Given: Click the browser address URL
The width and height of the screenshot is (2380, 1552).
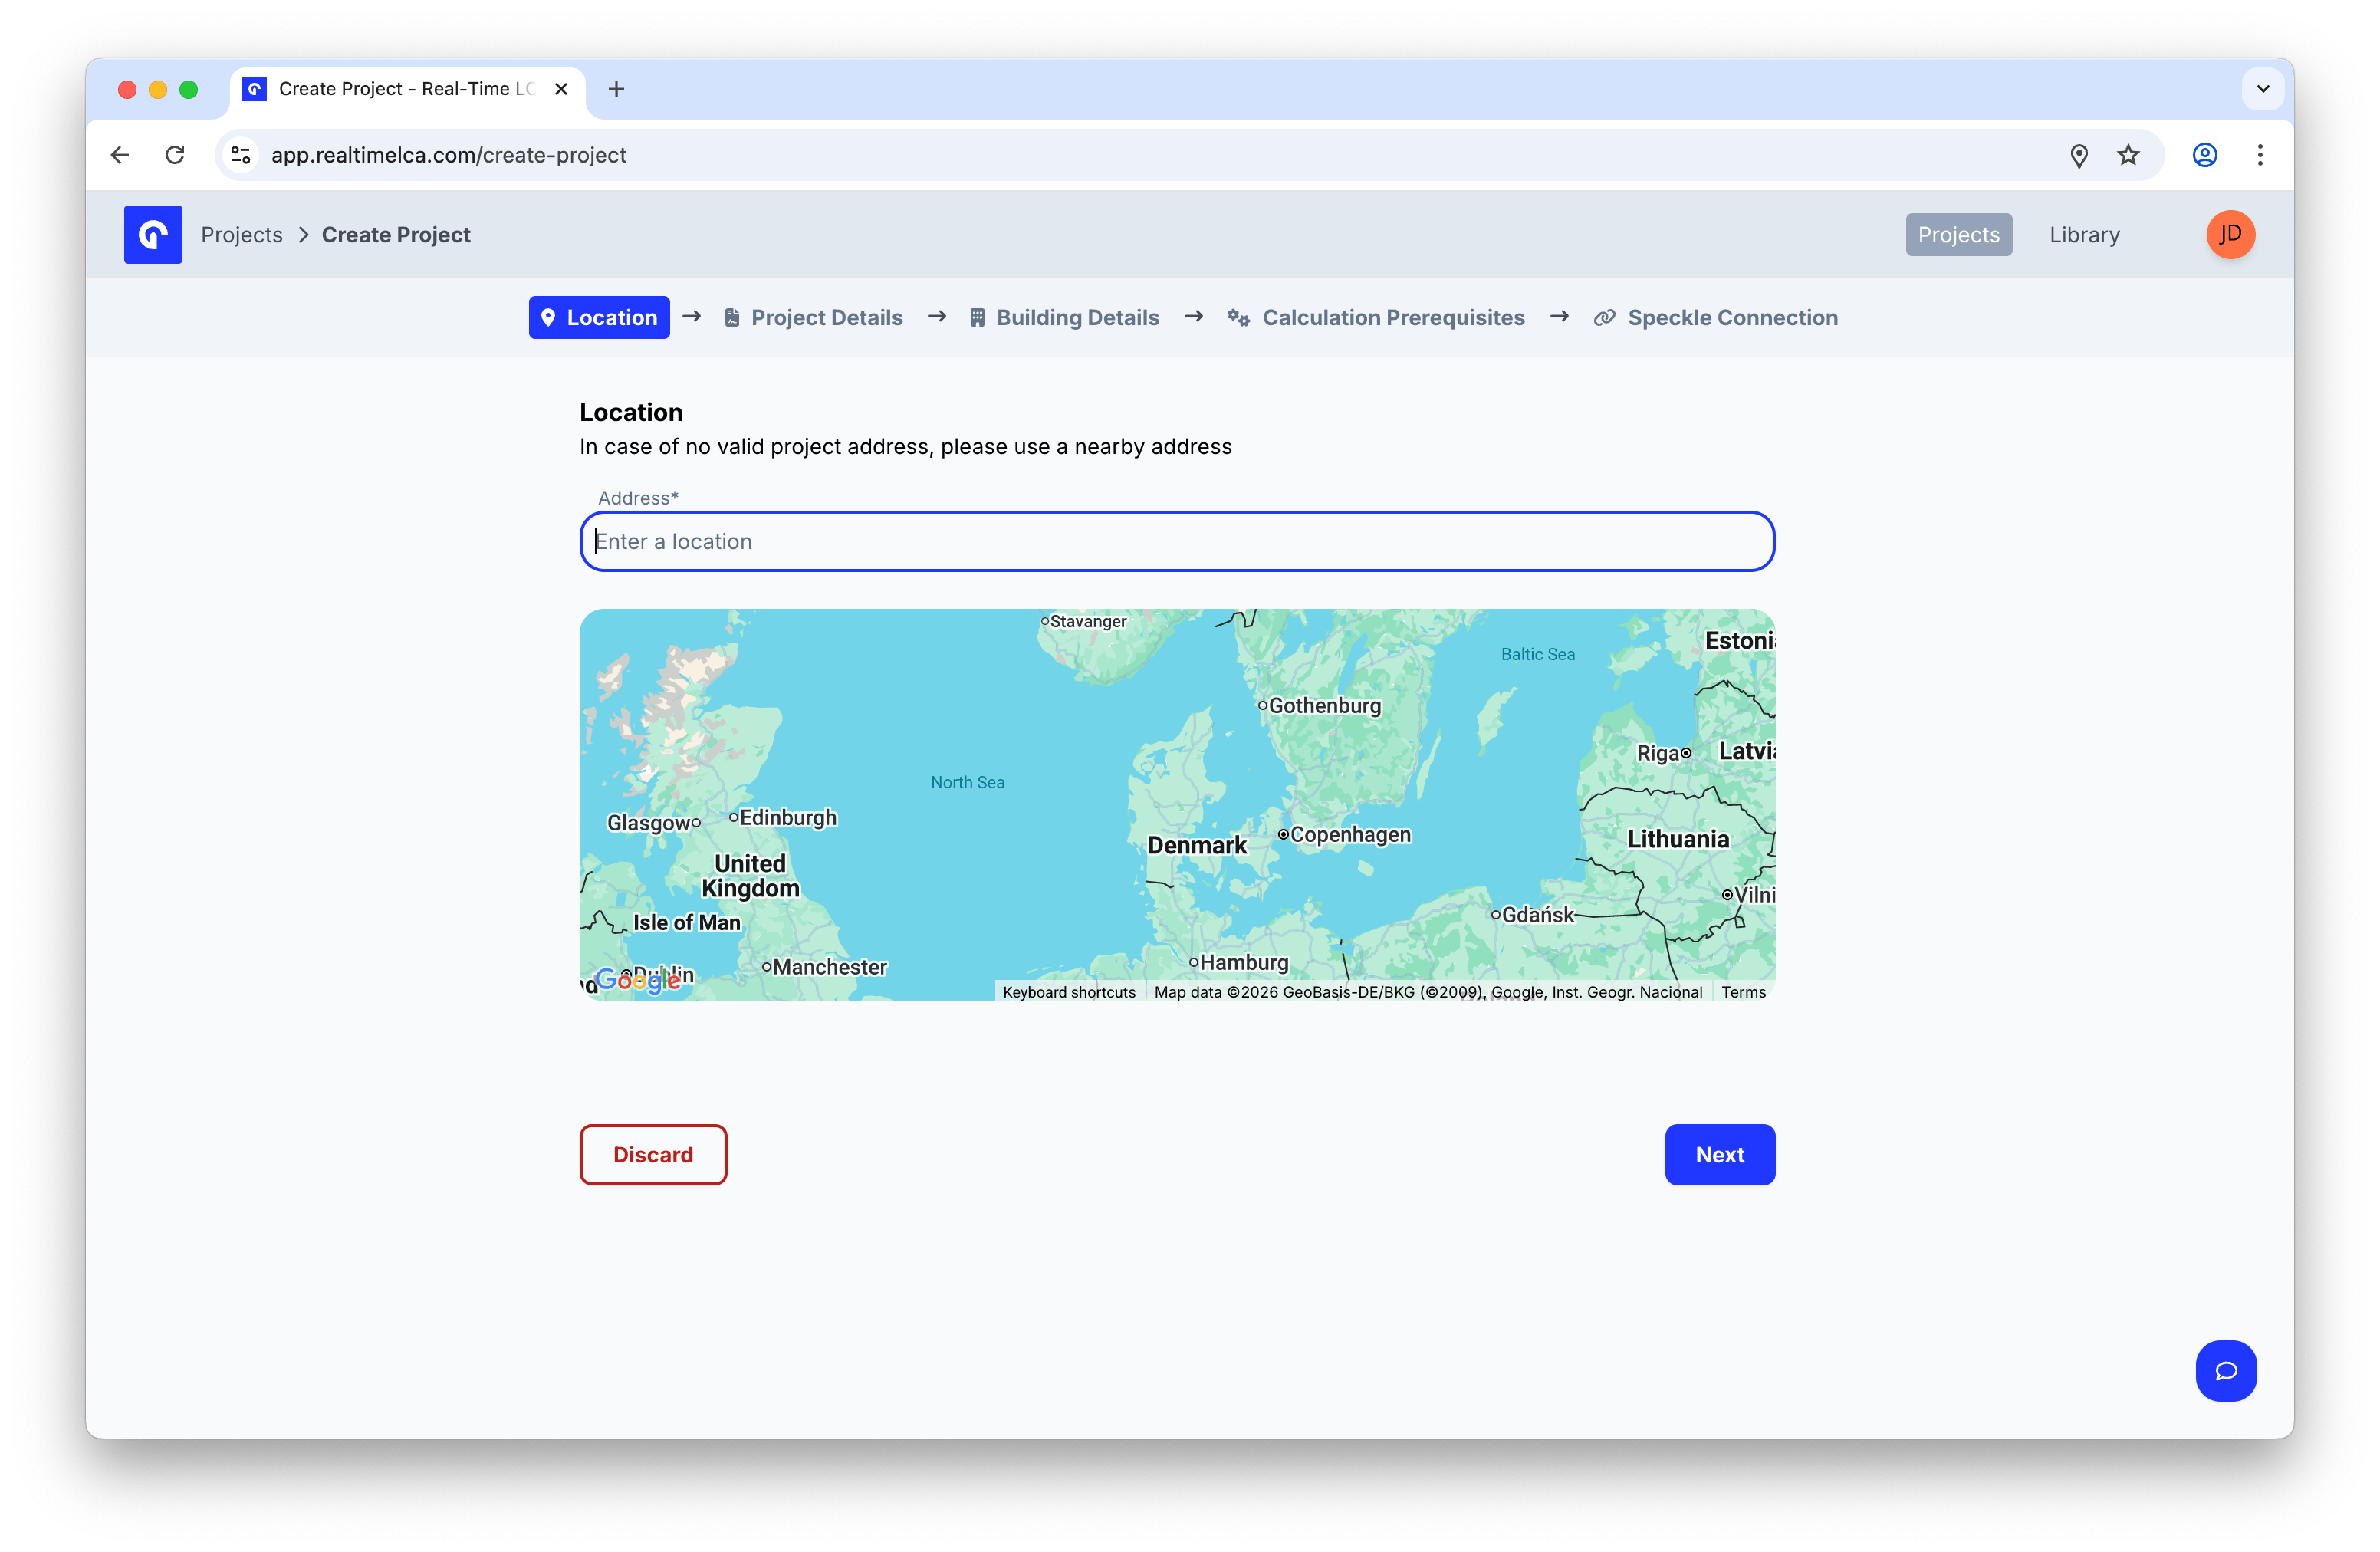Looking at the screenshot, I should pos(449,155).
